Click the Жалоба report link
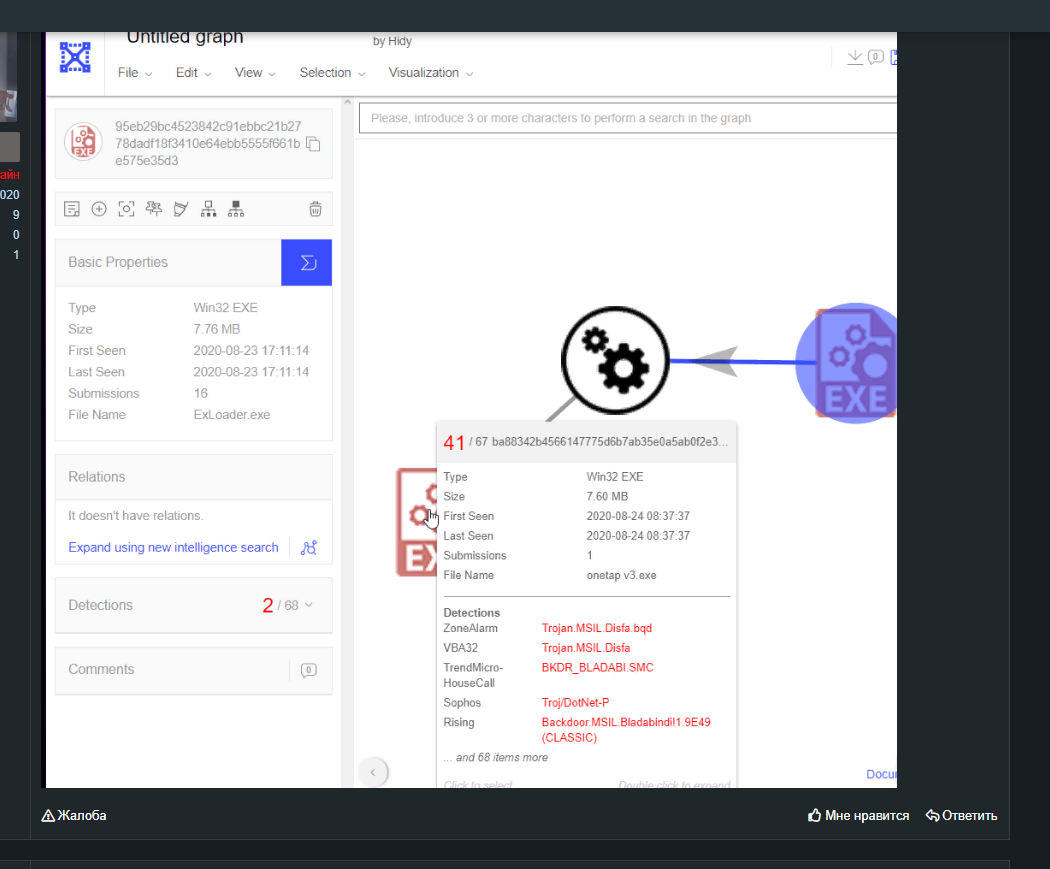1050x869 pixels. [74, 815]
